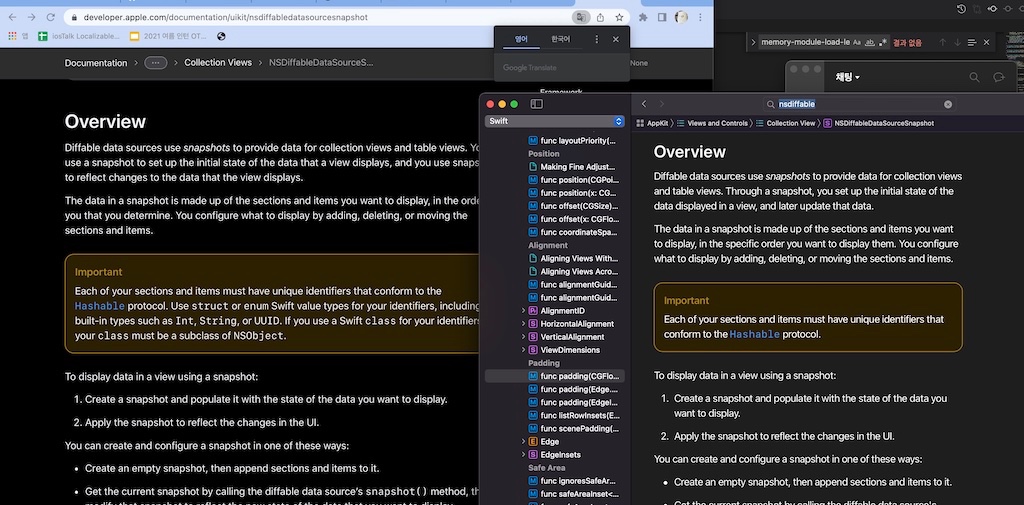This screenshot has width=1024, height=505.
Task: Expand the EdgeInsets tree item
Action: click(523, 454)
